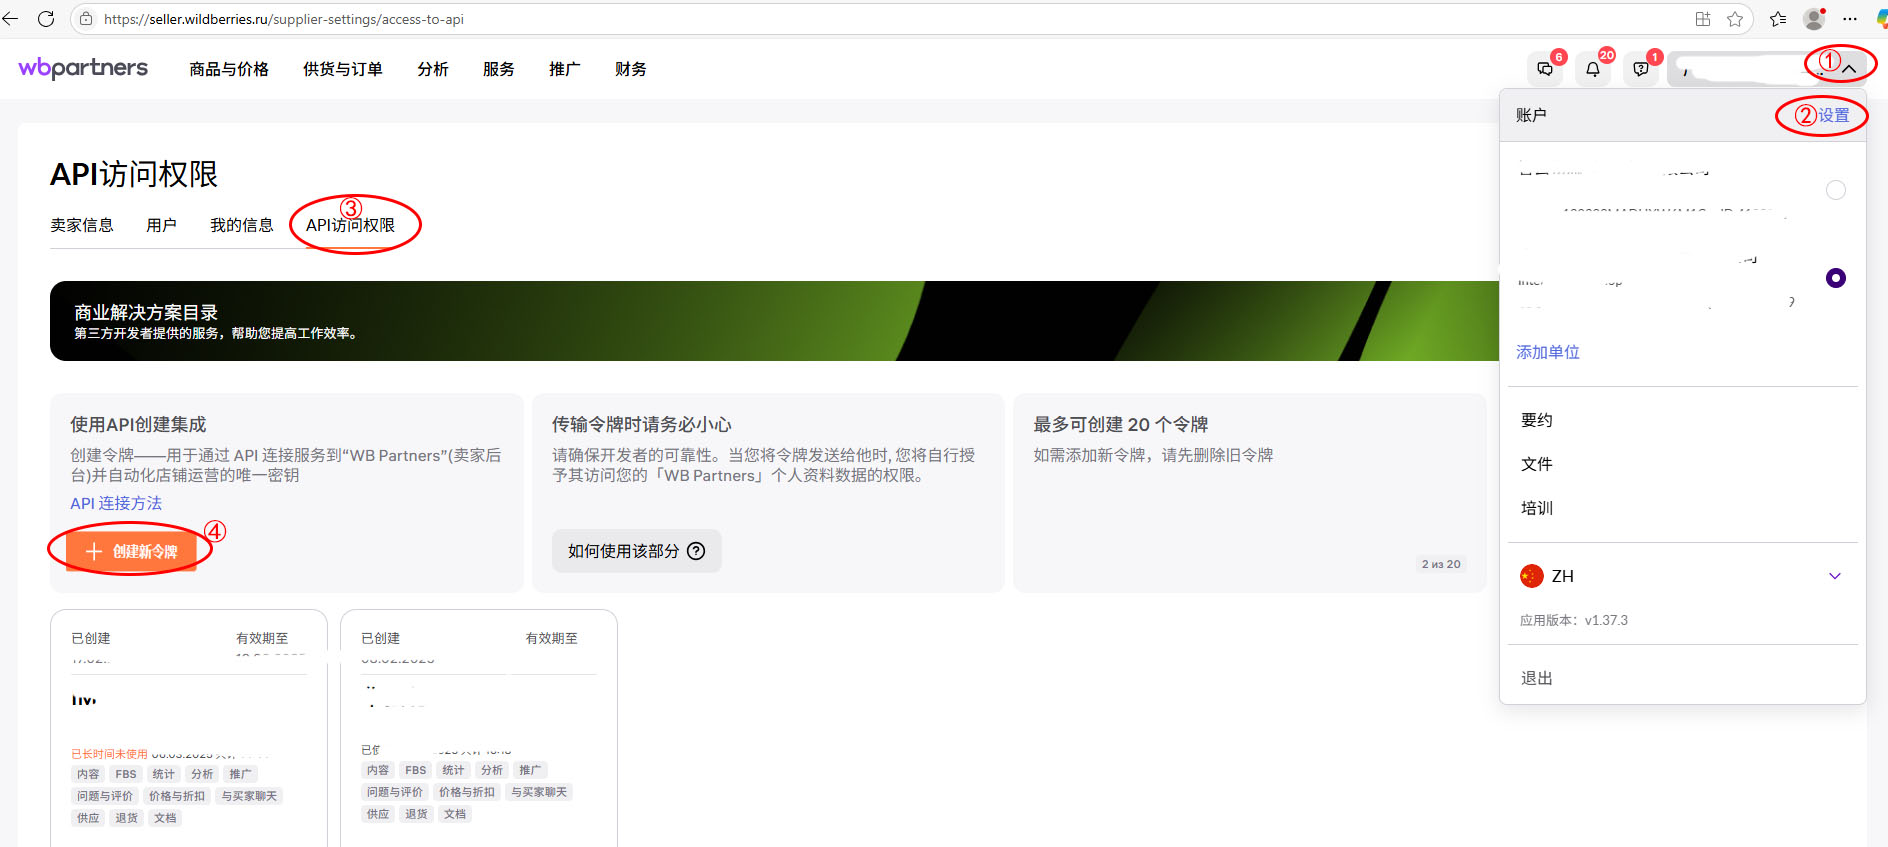Open the Copilot icon in the browser
This screenshot has width=1888, height=847.
pyautogui.click(x=1881, y=19)
